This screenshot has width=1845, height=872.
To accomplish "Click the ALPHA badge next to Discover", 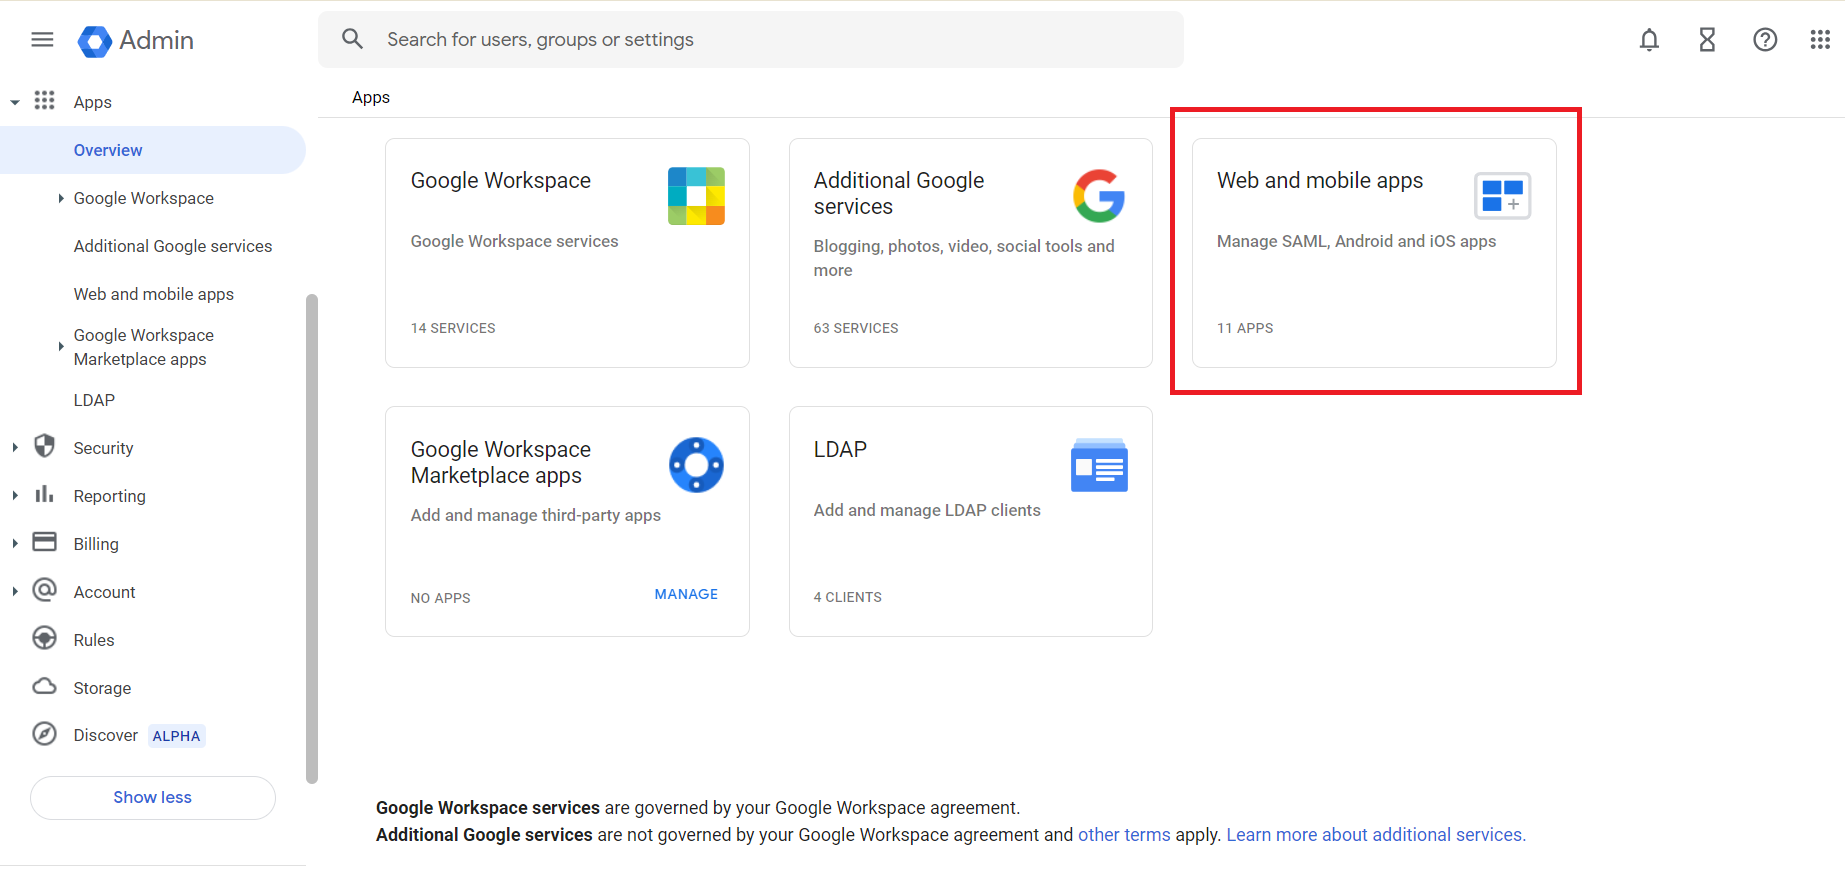I will pyautogui.click(x=177, y=736).
